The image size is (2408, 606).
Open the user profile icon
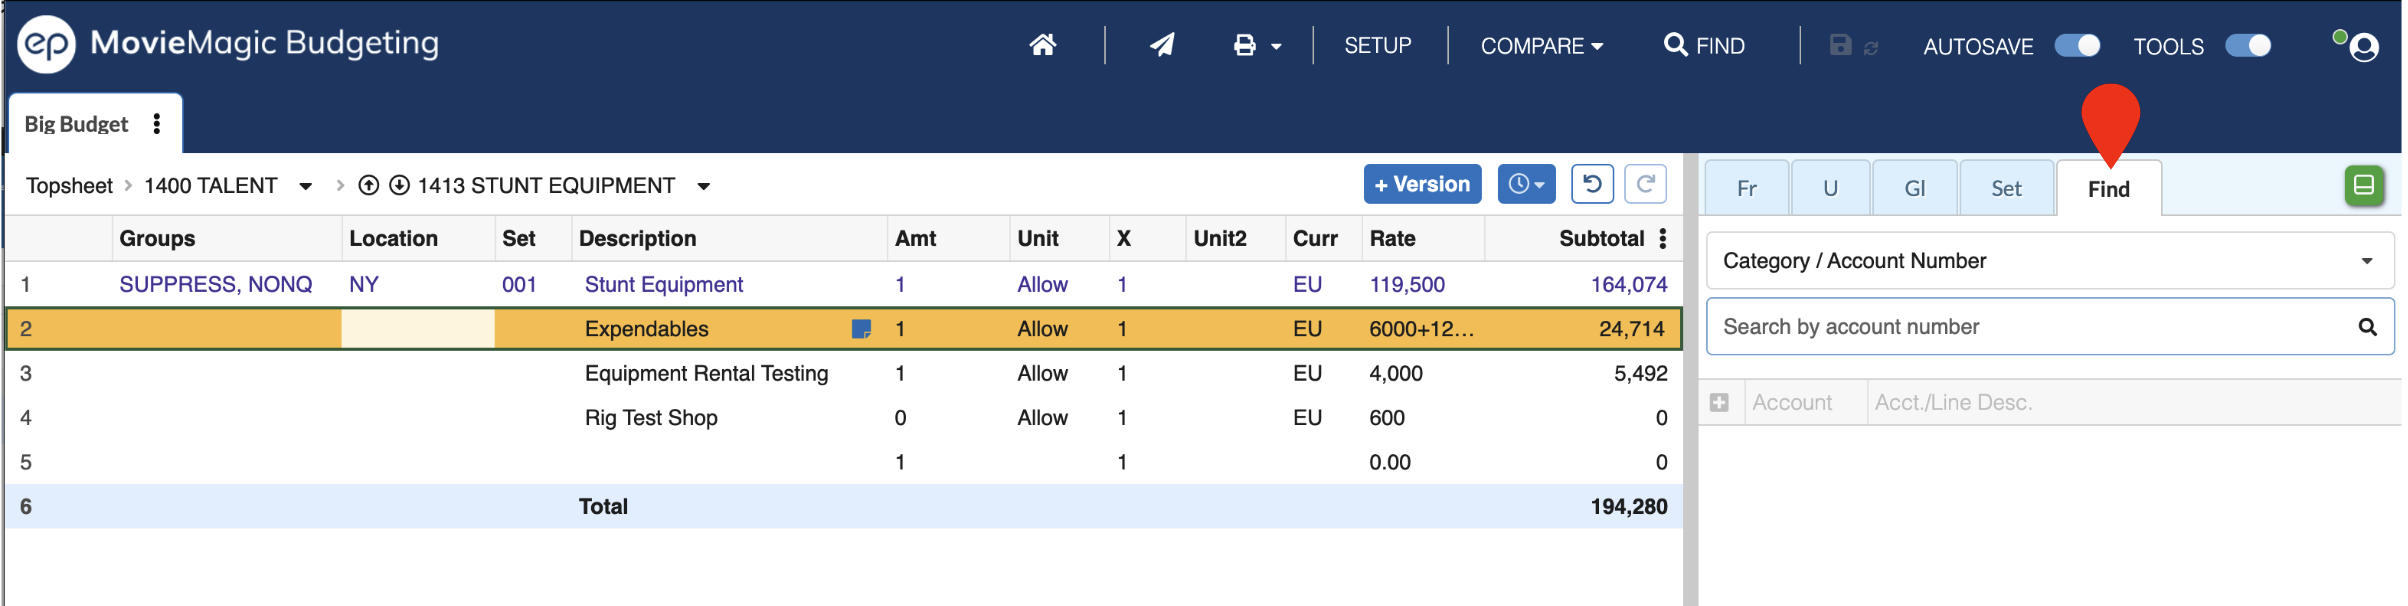coord(2363,47)
